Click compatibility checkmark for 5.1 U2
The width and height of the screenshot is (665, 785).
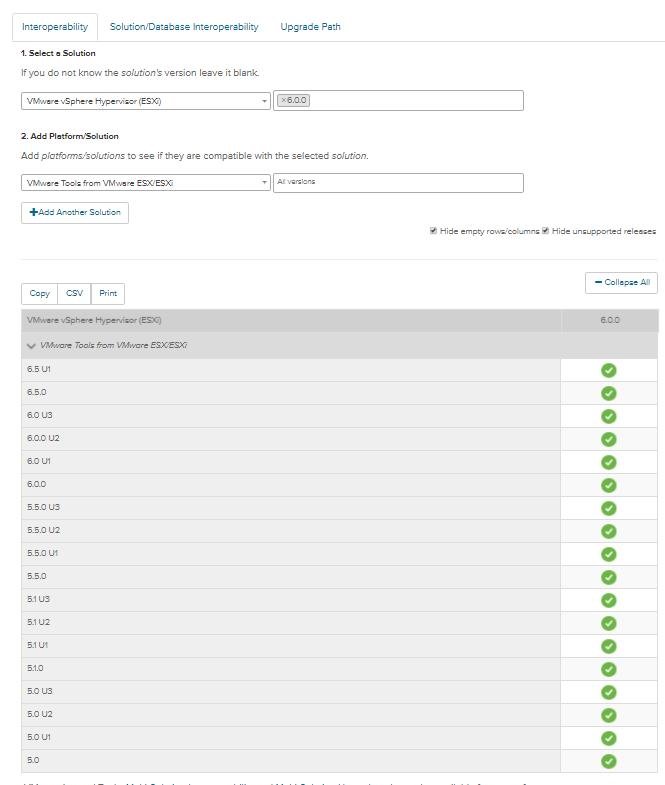point(608,624)
